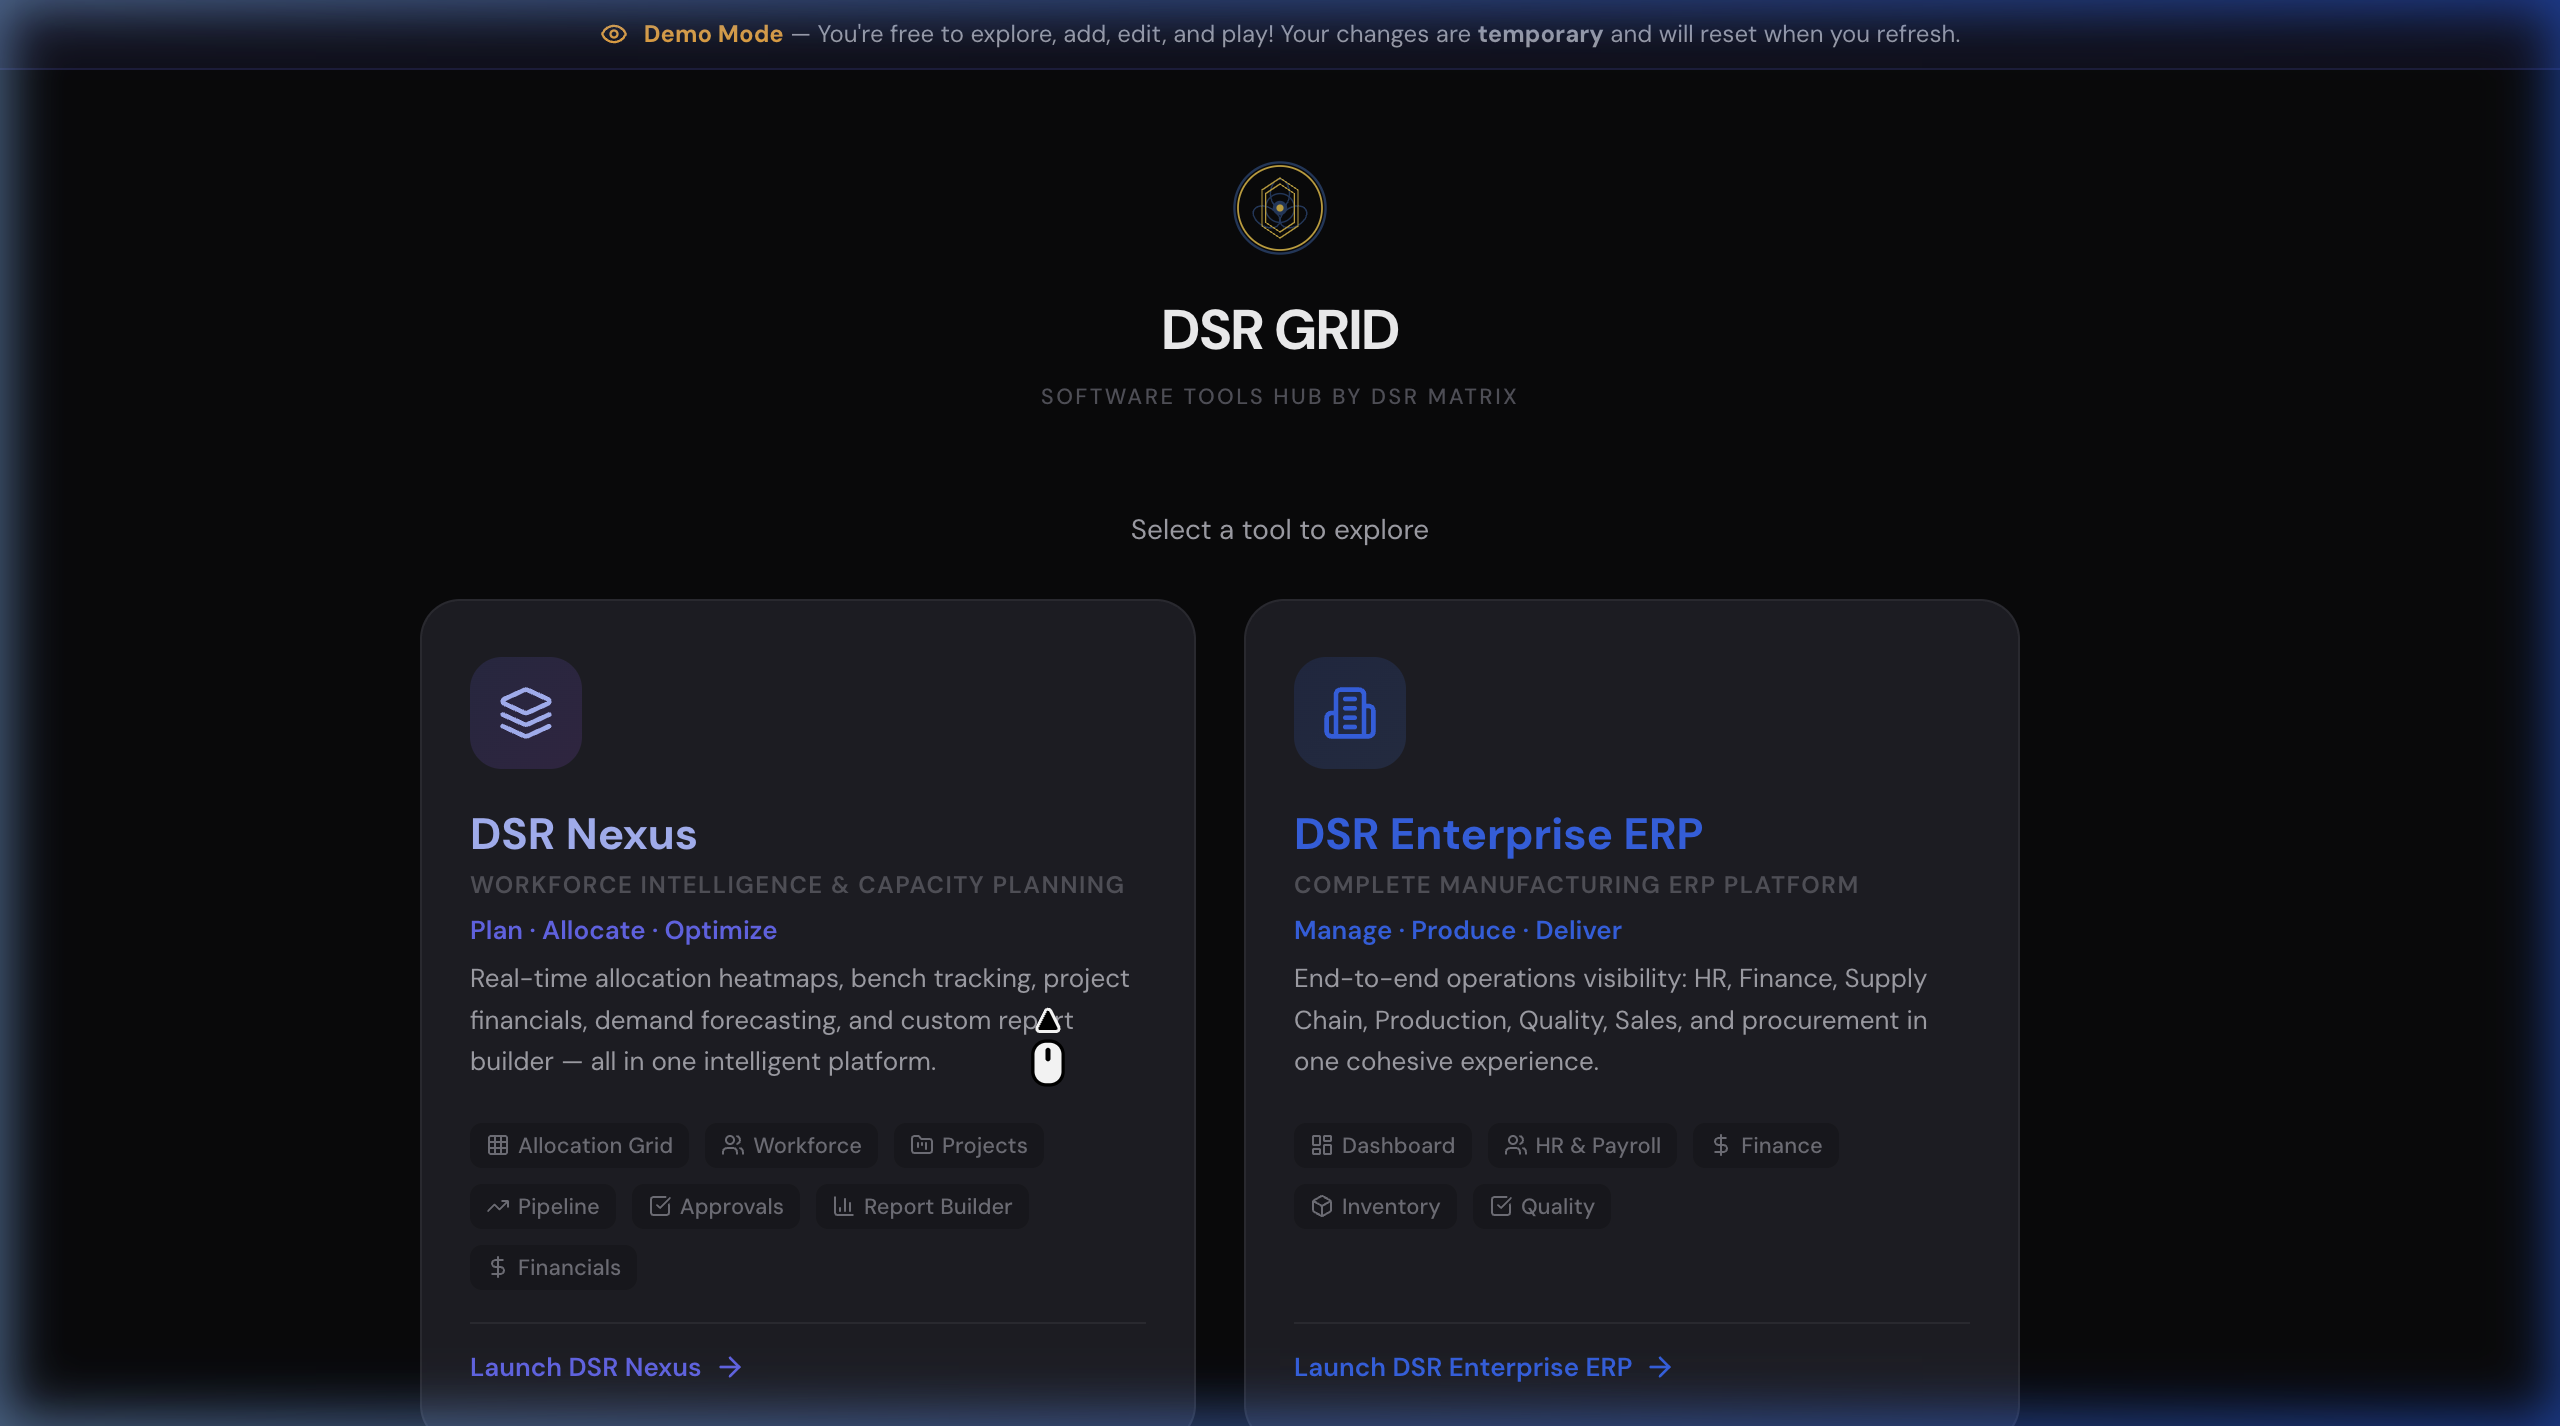Click the trending arrow icon on the Pipeline chip

[x=501, y=1206]
